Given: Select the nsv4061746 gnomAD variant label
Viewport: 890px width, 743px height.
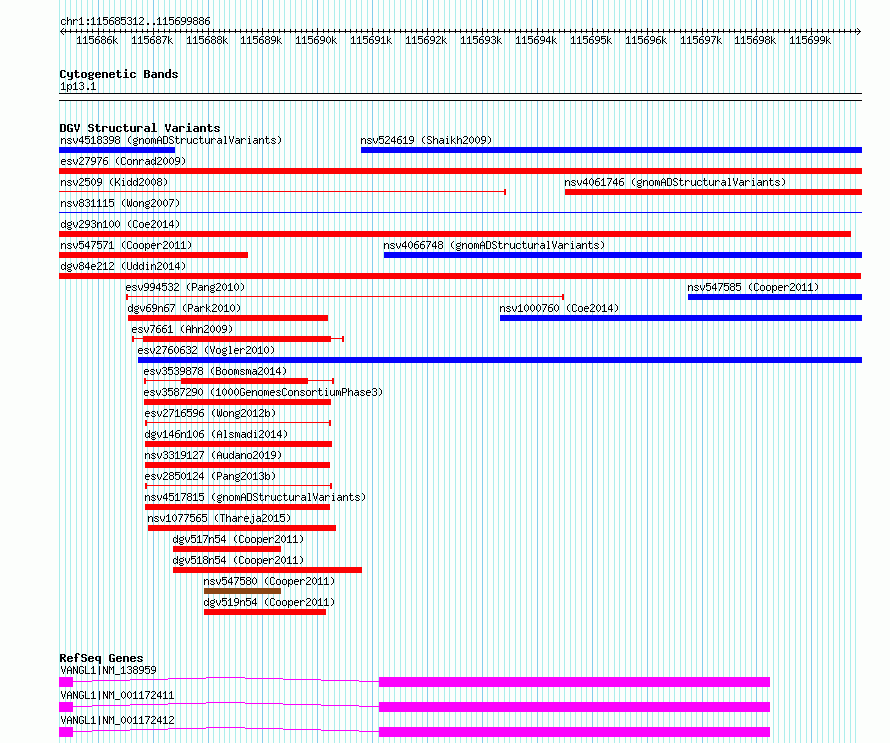Looking at the screenshot, I should click(675, 182).
